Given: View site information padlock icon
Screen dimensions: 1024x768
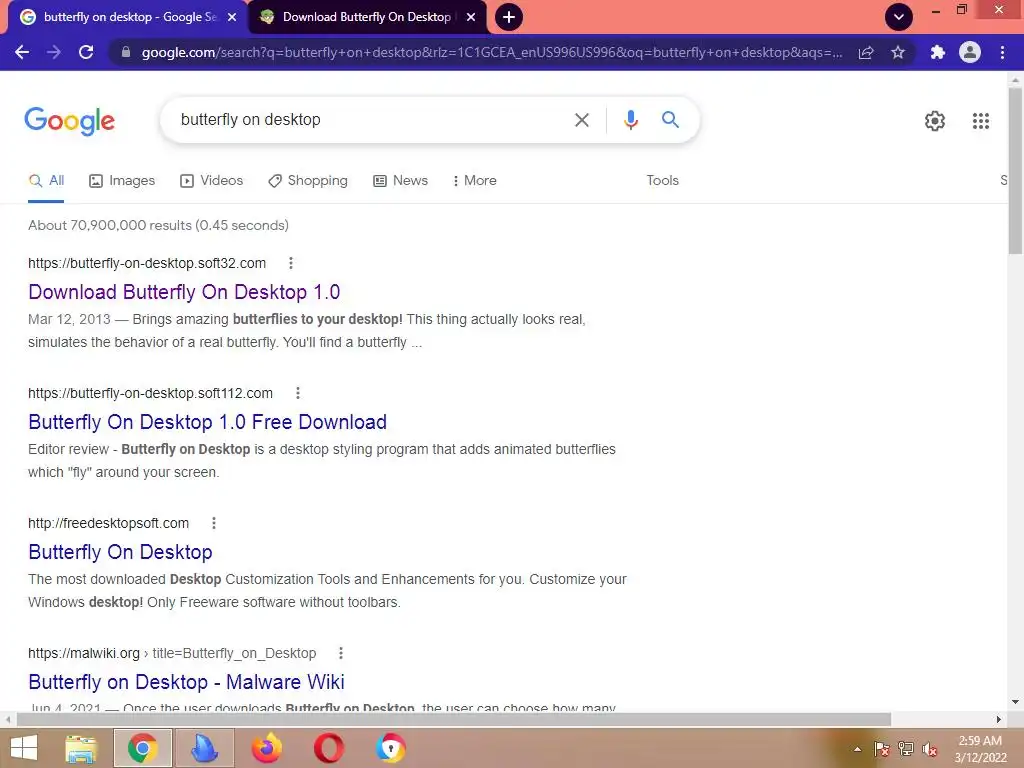Looking at the screenshot, I should coord(126,52).
